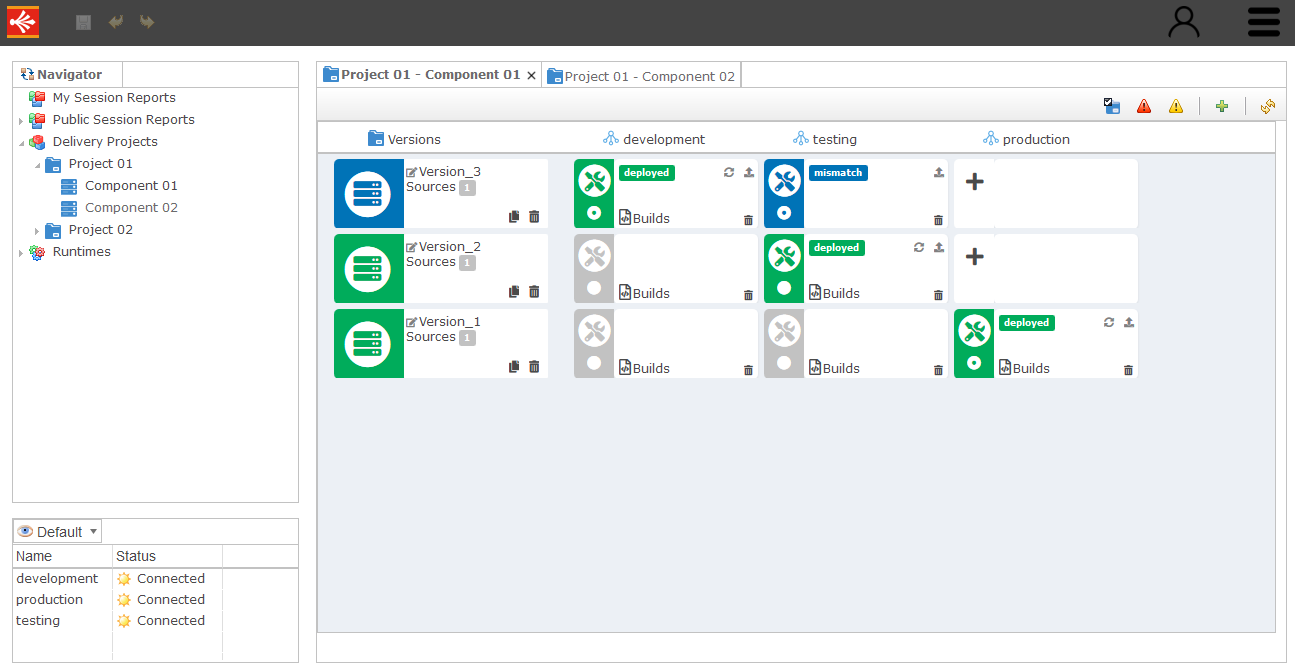
Task: Copy Version_2 using the duplicate icon
Action: pos(514,291)
